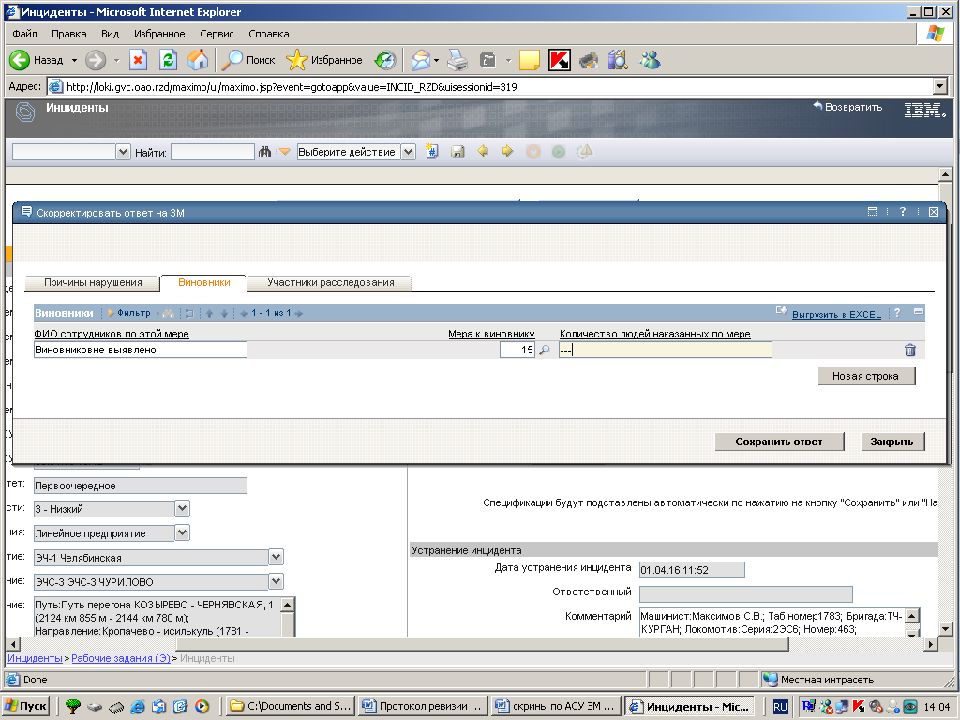Save the incident with diskette icon
Viewport: 960px width, 720px height.
point(457,151)
